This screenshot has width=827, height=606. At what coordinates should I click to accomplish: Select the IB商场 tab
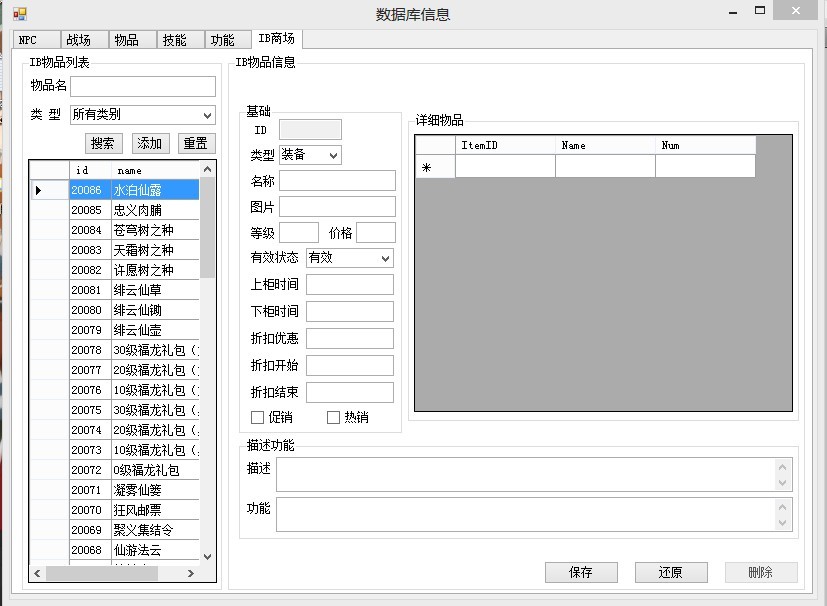click(277, 39)
